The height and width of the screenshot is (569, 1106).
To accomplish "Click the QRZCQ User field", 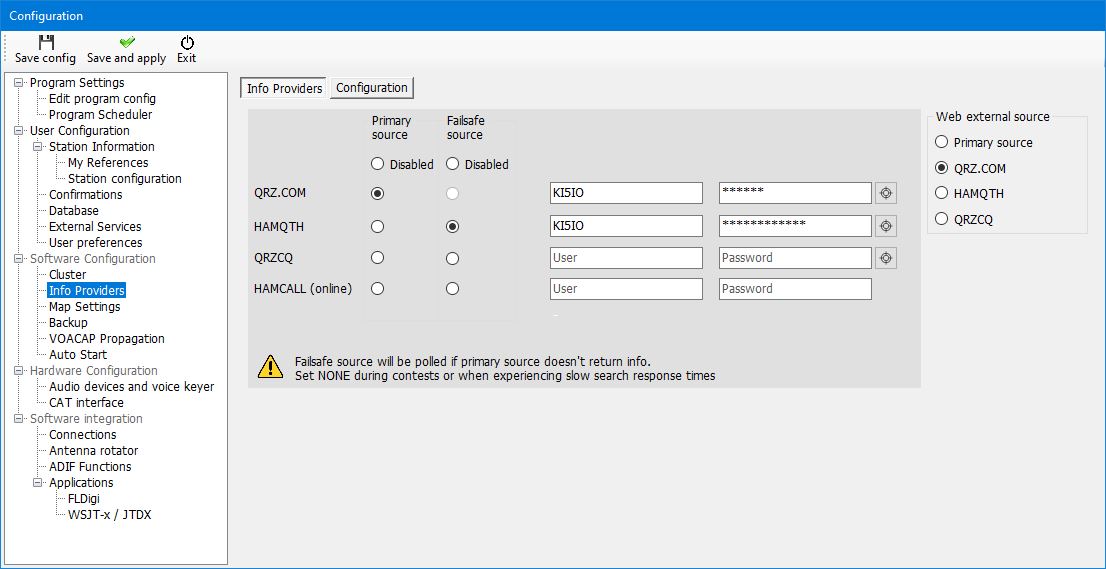I will click(x=626, y=258).
